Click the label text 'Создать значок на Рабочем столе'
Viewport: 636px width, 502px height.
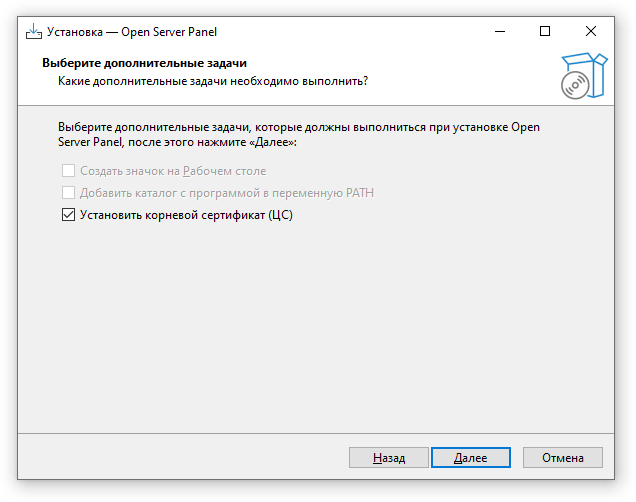click(173, 171)
